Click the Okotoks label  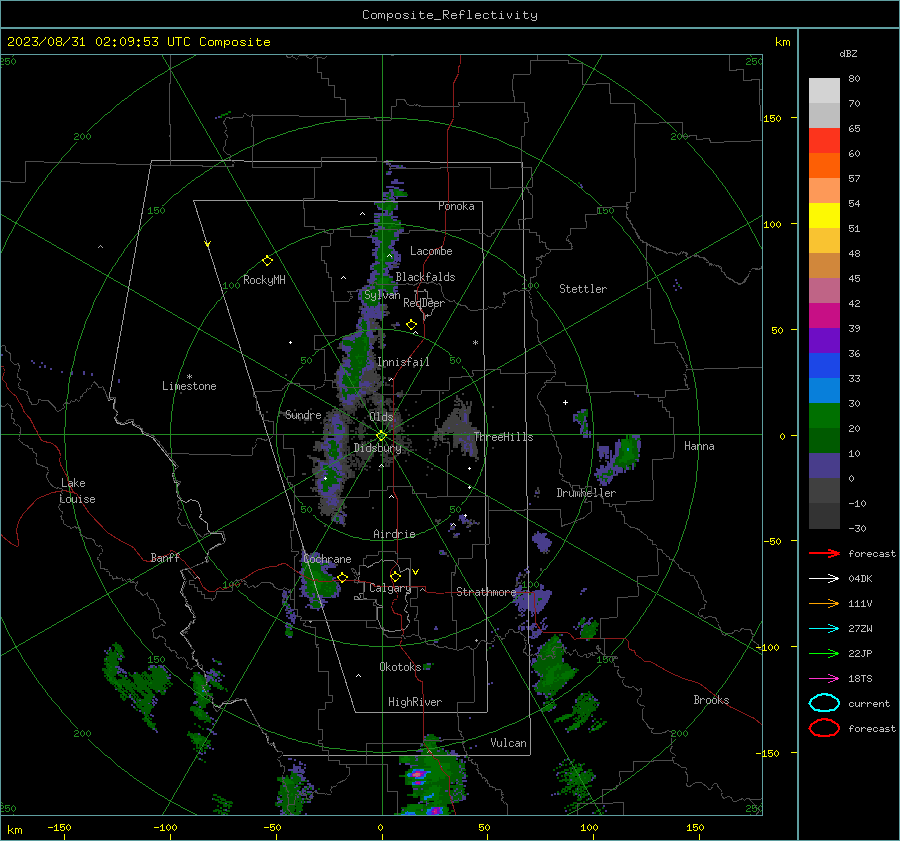(400, 667)
